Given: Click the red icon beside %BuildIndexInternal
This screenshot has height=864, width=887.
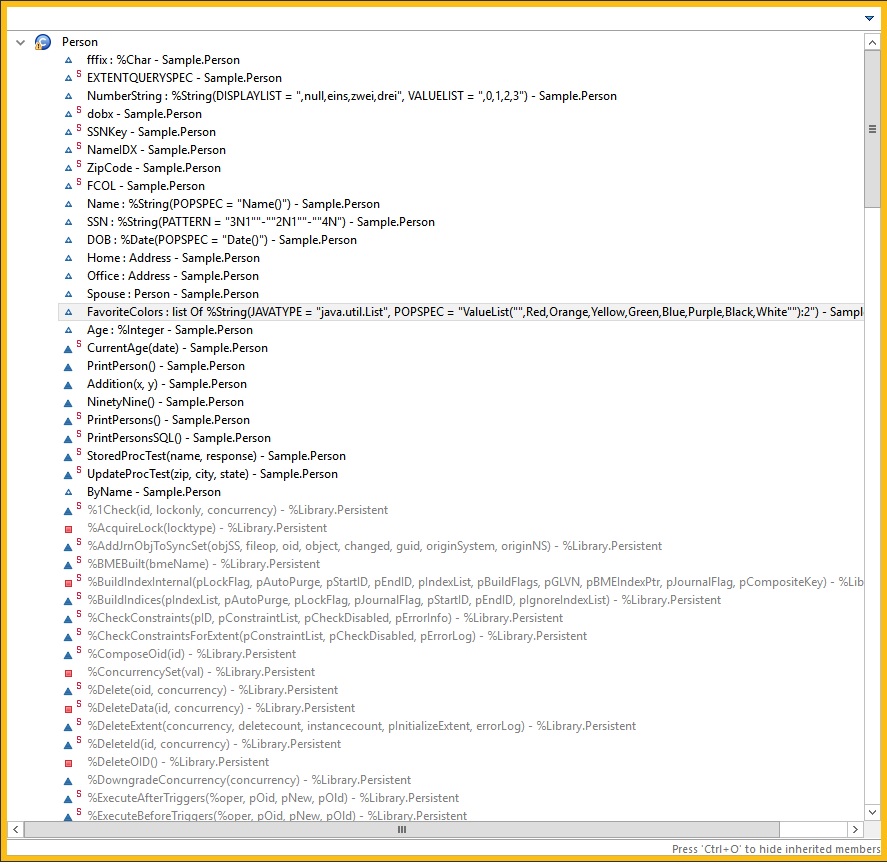Looking at the screenshot, I should [68, 583].
